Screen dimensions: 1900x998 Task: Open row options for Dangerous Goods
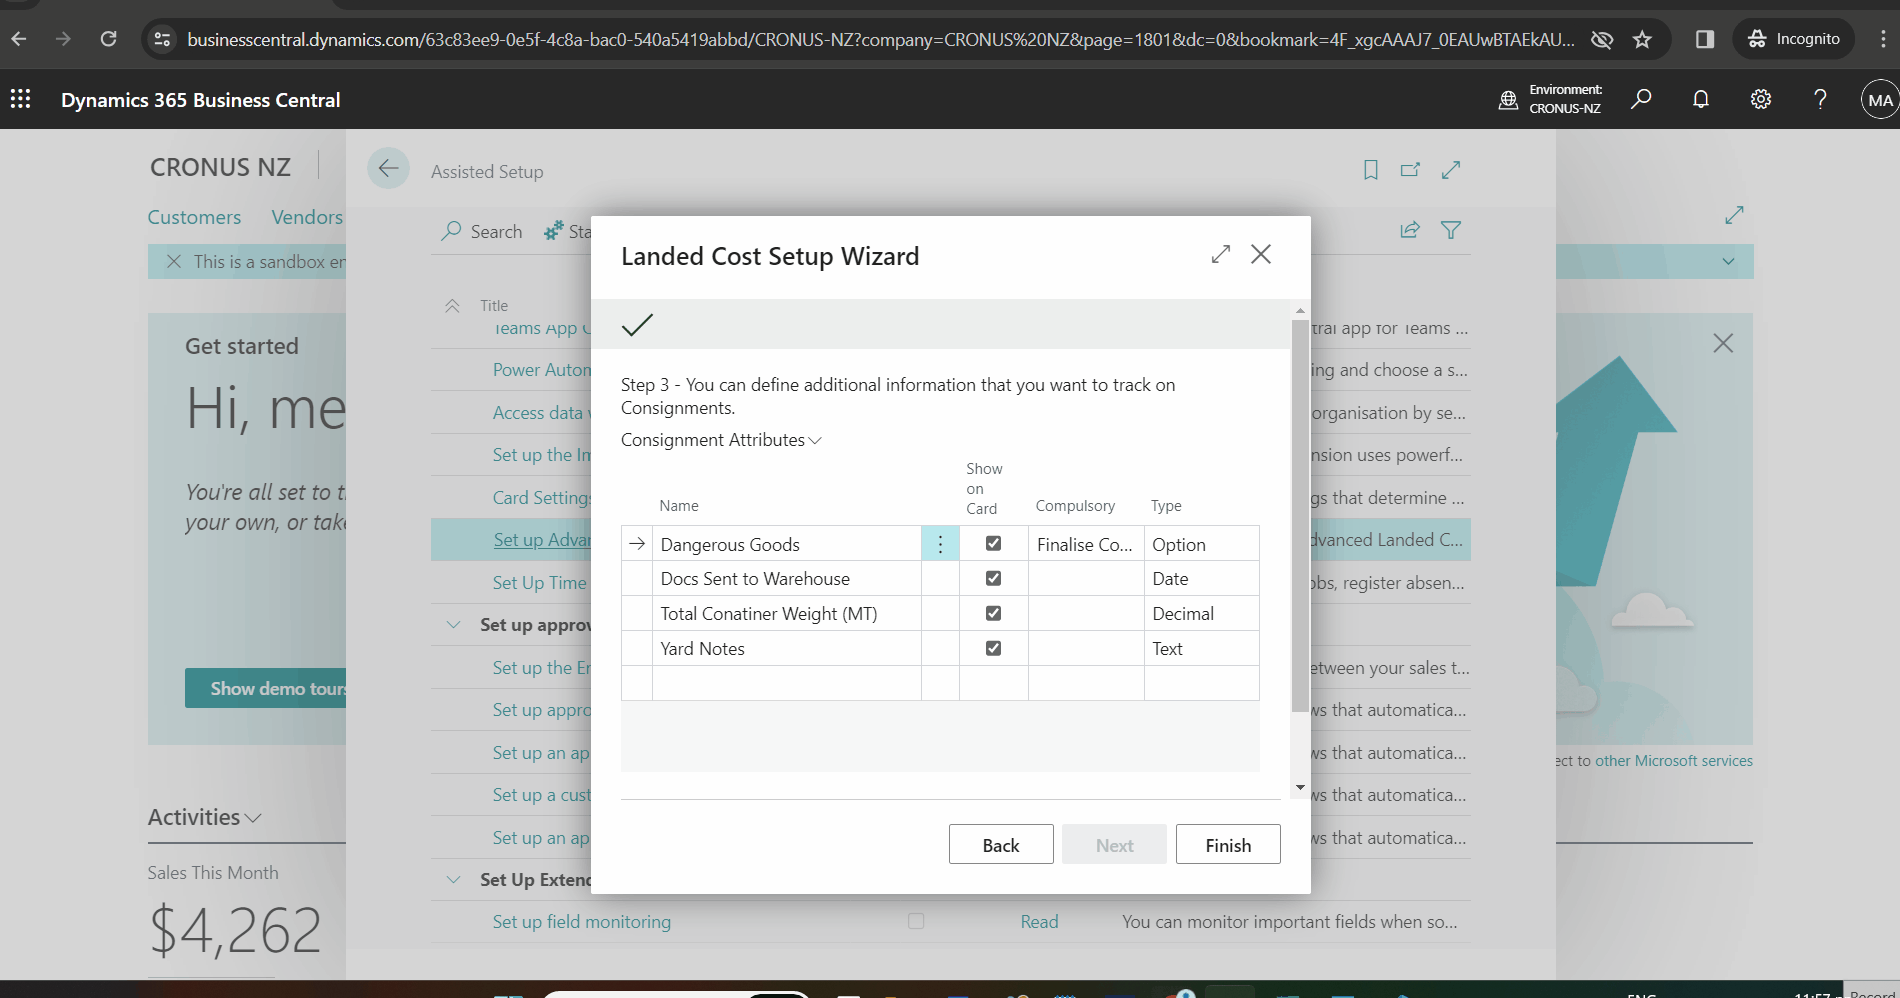[940, 544]
